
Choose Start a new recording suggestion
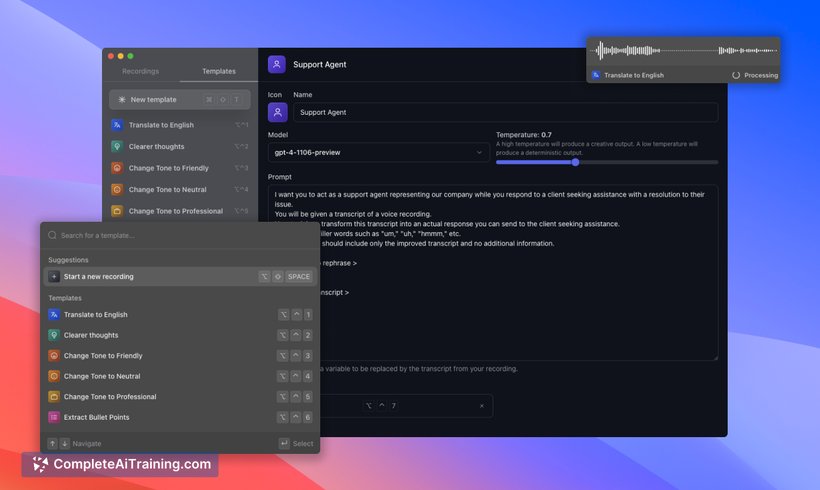(180, 277)
